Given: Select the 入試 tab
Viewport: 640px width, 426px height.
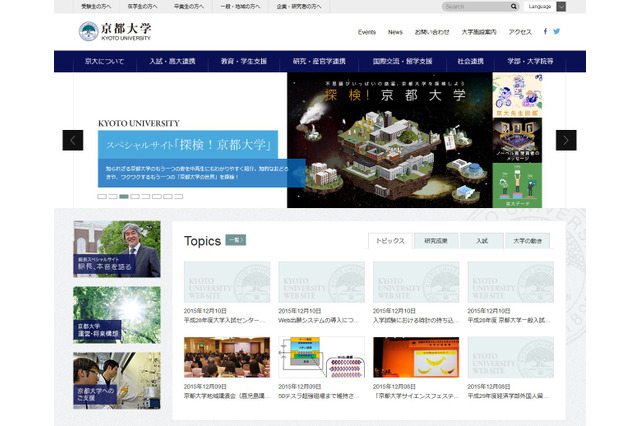Looking at the screenshot, I should pos(482,241).
